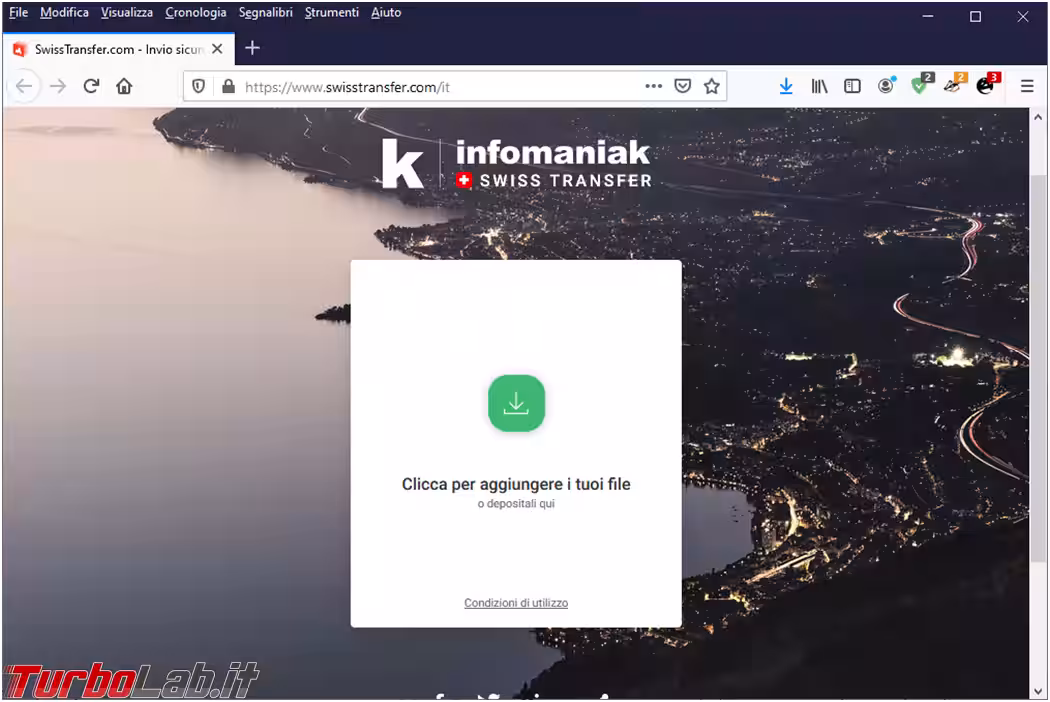Click the green upload file icon

tap(516, 403)
